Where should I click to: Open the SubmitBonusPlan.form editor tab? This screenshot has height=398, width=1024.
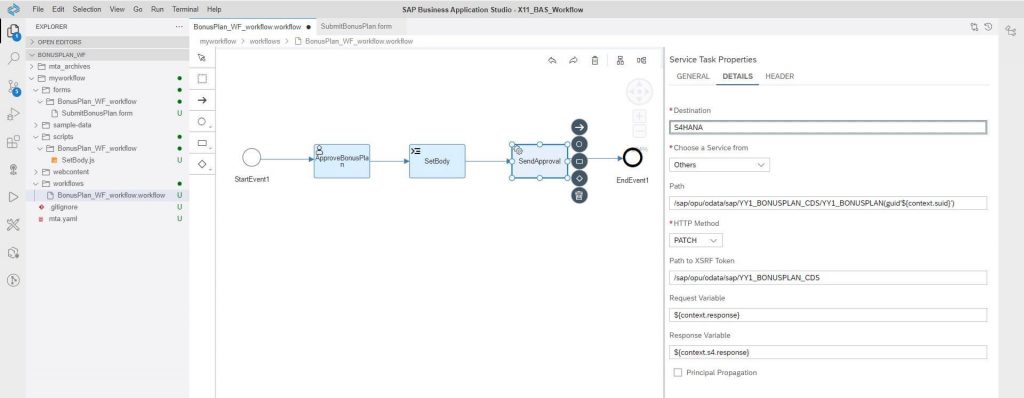click(x=356, y=27)
